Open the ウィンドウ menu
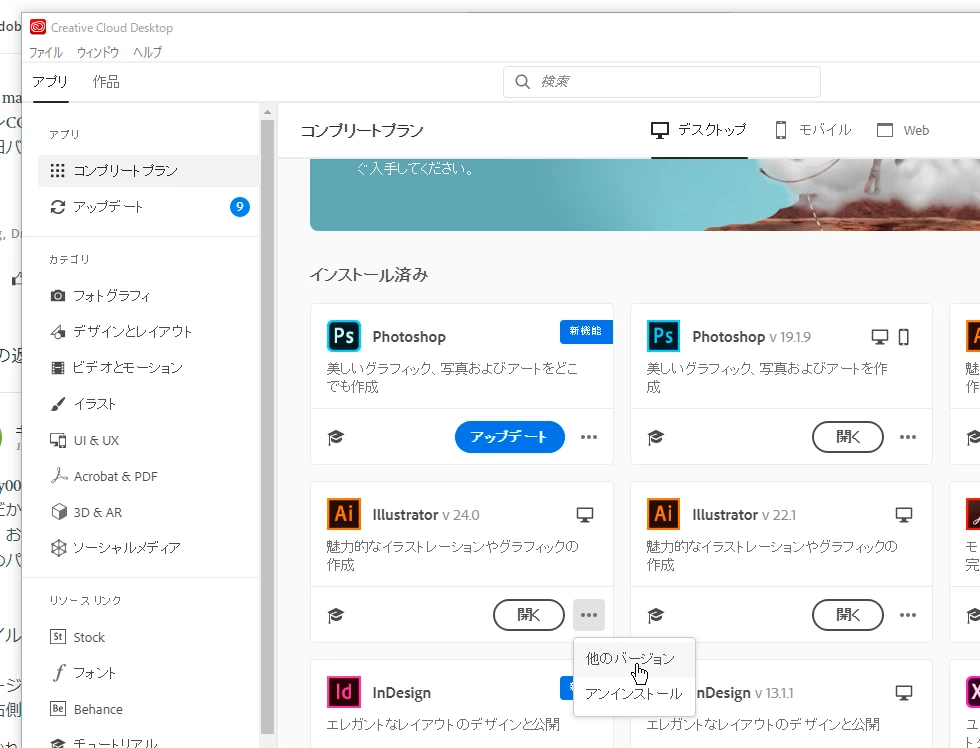Image resolution: width=980 pixels, height=748 pixels. (x=98, y=52)
